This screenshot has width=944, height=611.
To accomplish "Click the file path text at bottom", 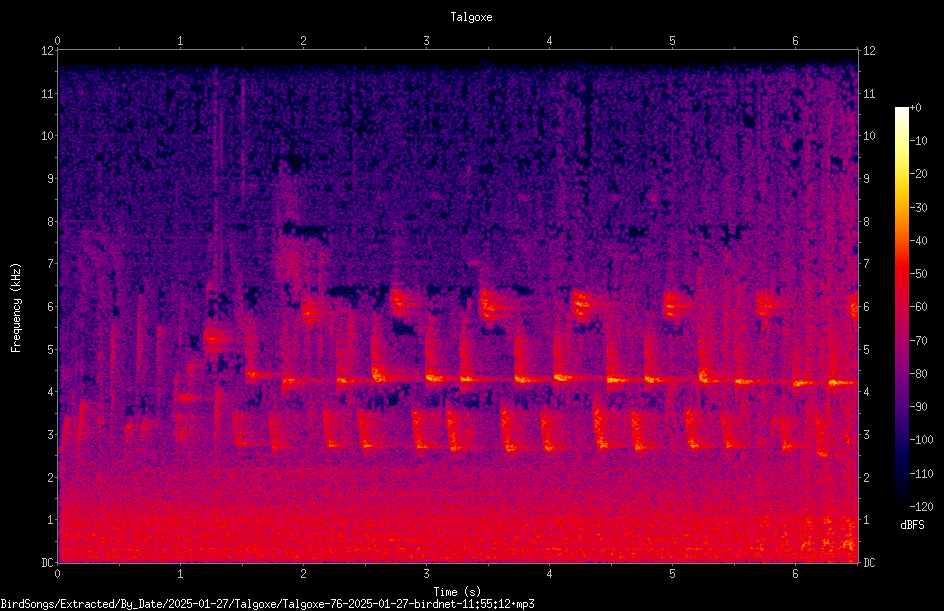I will 267,604.
